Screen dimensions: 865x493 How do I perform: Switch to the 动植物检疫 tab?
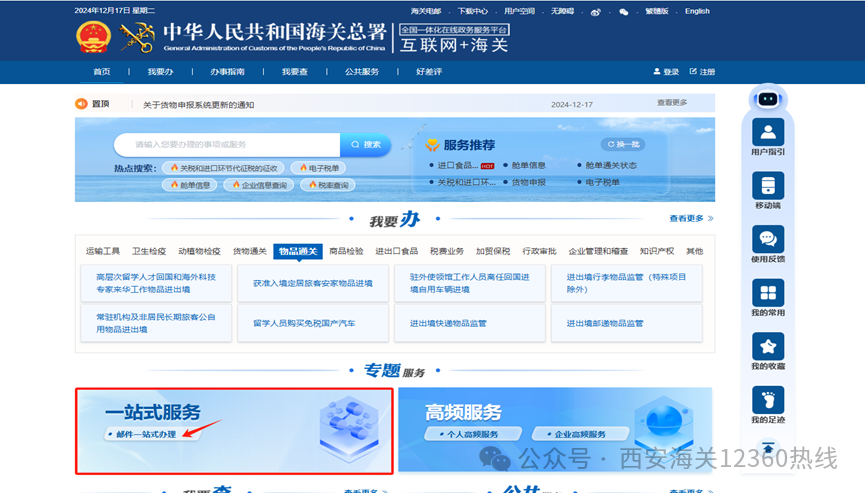coord(199,251)
